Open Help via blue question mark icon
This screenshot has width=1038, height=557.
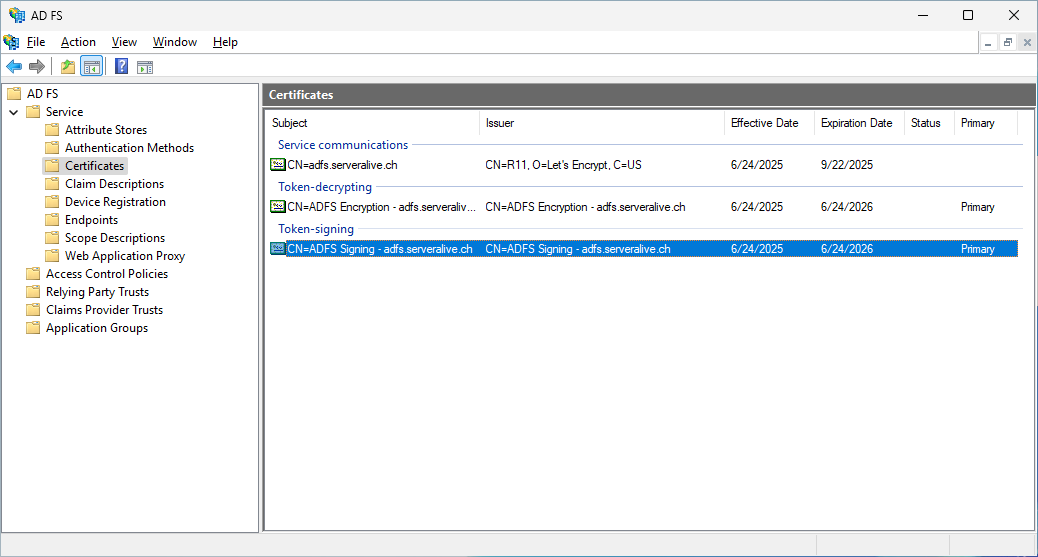tap(121, 66)
